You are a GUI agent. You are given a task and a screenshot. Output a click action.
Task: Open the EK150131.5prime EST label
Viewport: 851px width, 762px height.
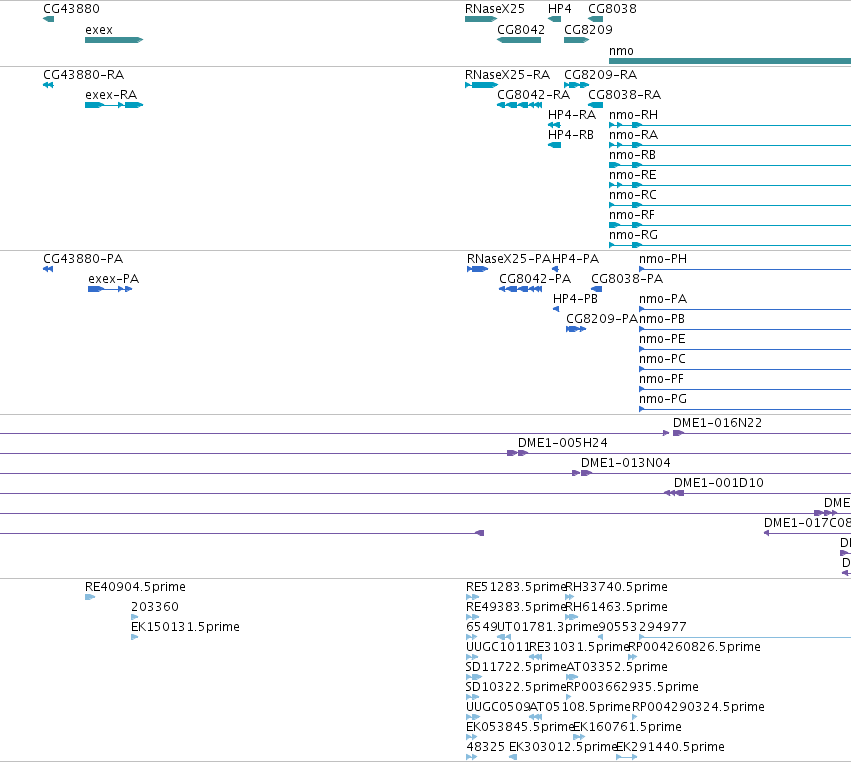[185, 627]
